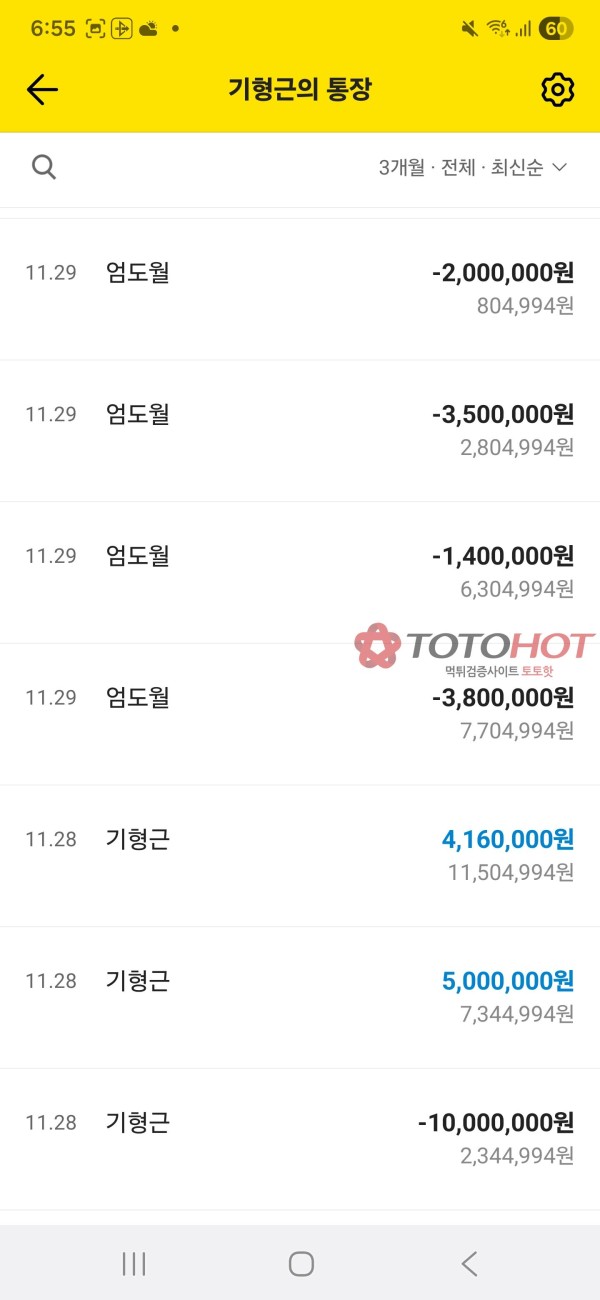Expand filter options via chevron arrow
This screenshot has height=1300, width=600.
click(560, 168)
